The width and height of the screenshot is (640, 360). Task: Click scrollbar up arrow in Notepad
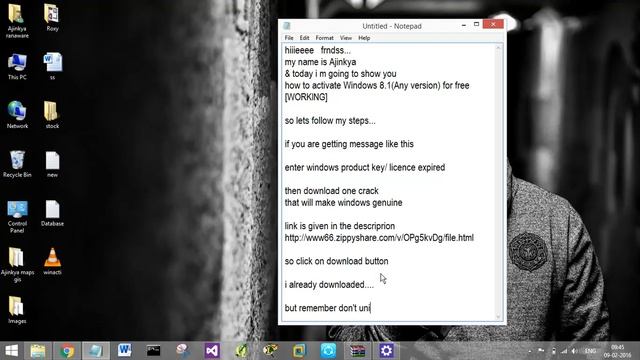click(498, 48)
